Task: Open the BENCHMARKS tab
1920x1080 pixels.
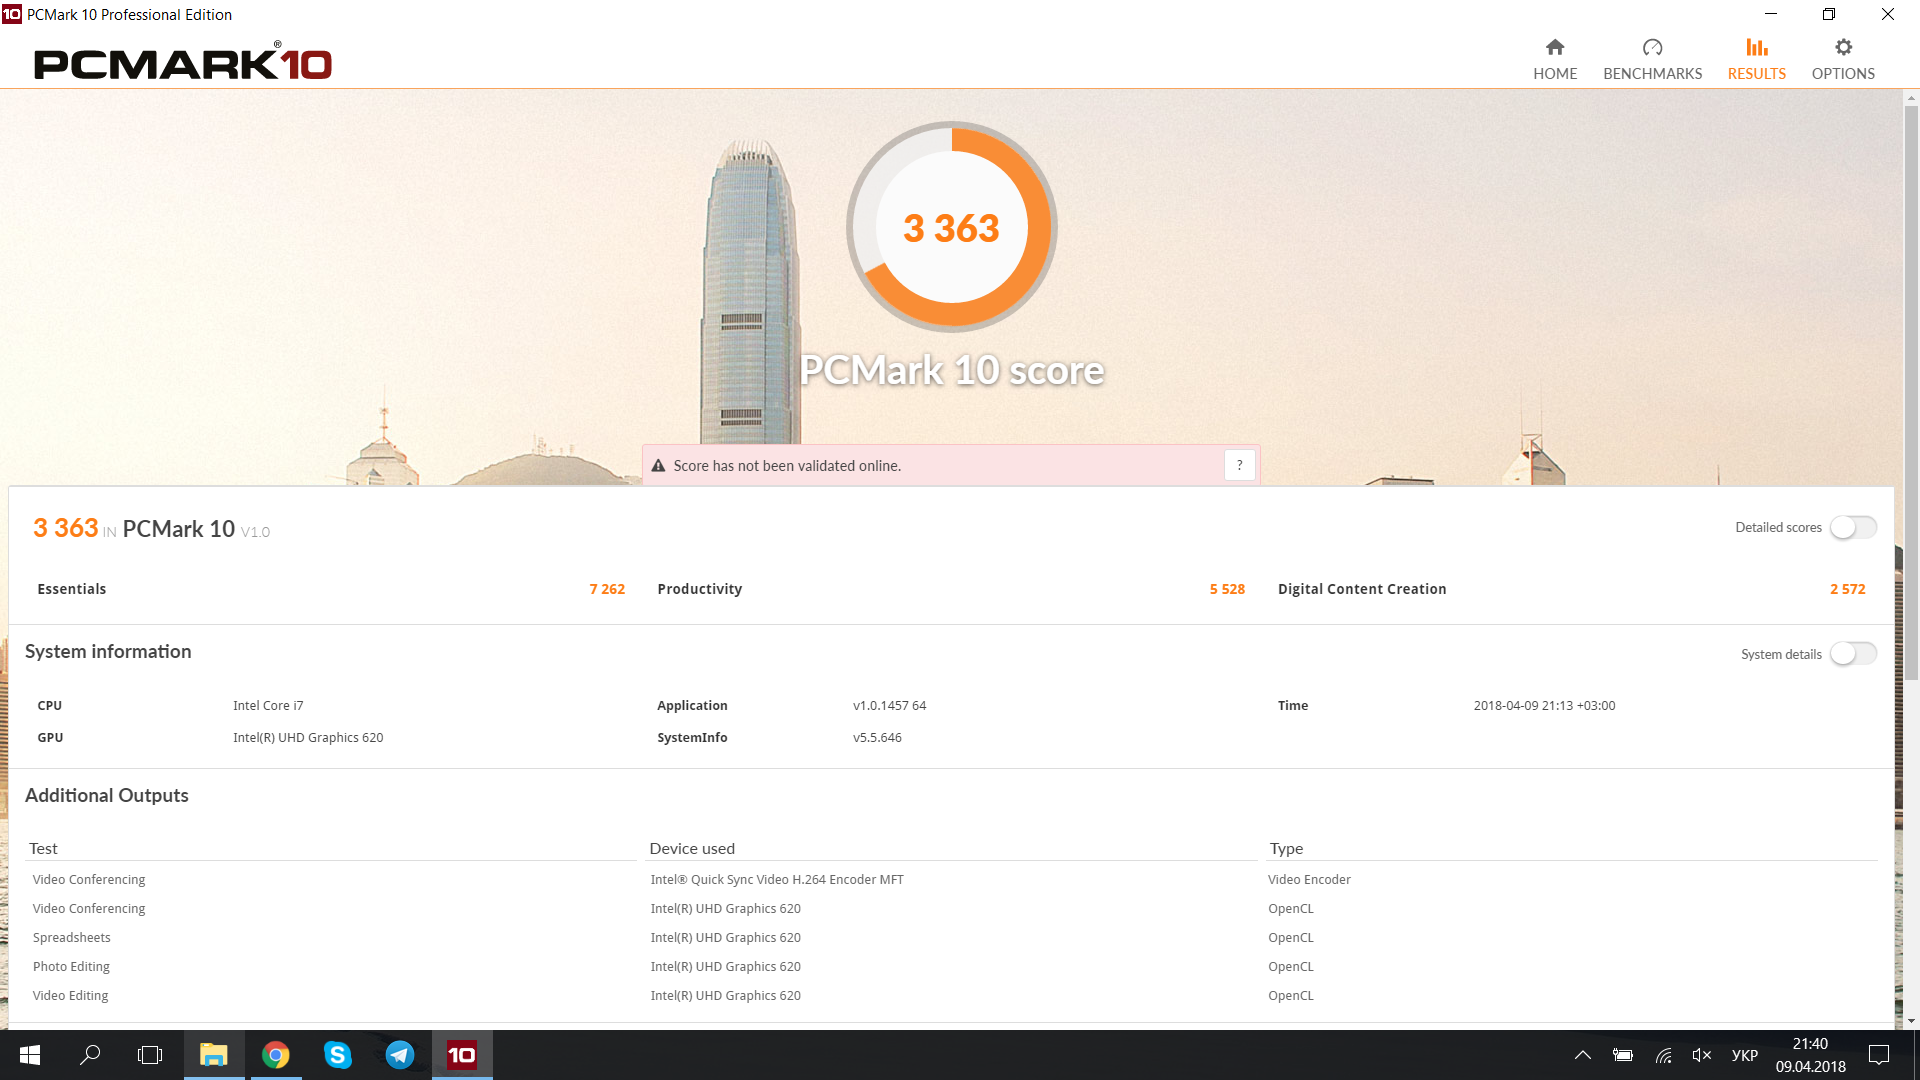Action: pyautogui.click(x=1652, y=59)
